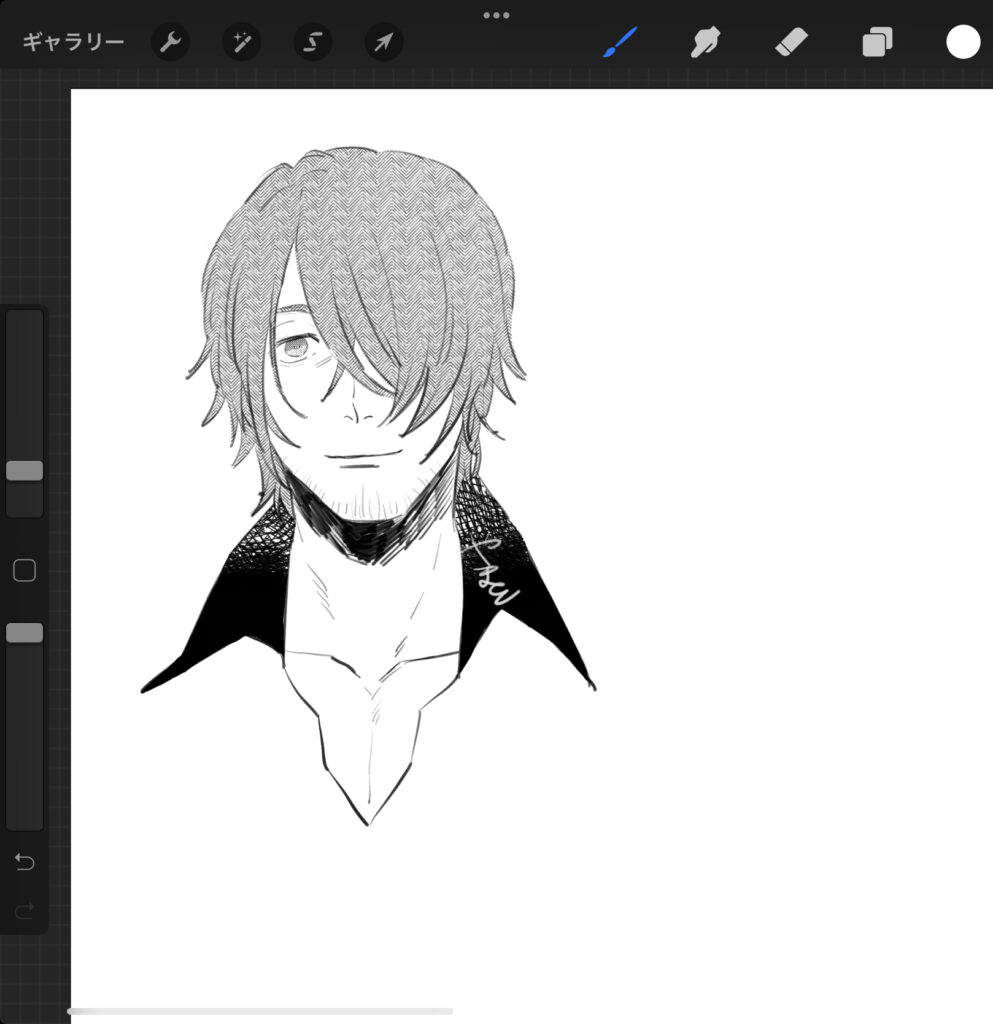
Task: Tap the black choker on the neck
Action: pyautogui.click(x=365, y=535)
